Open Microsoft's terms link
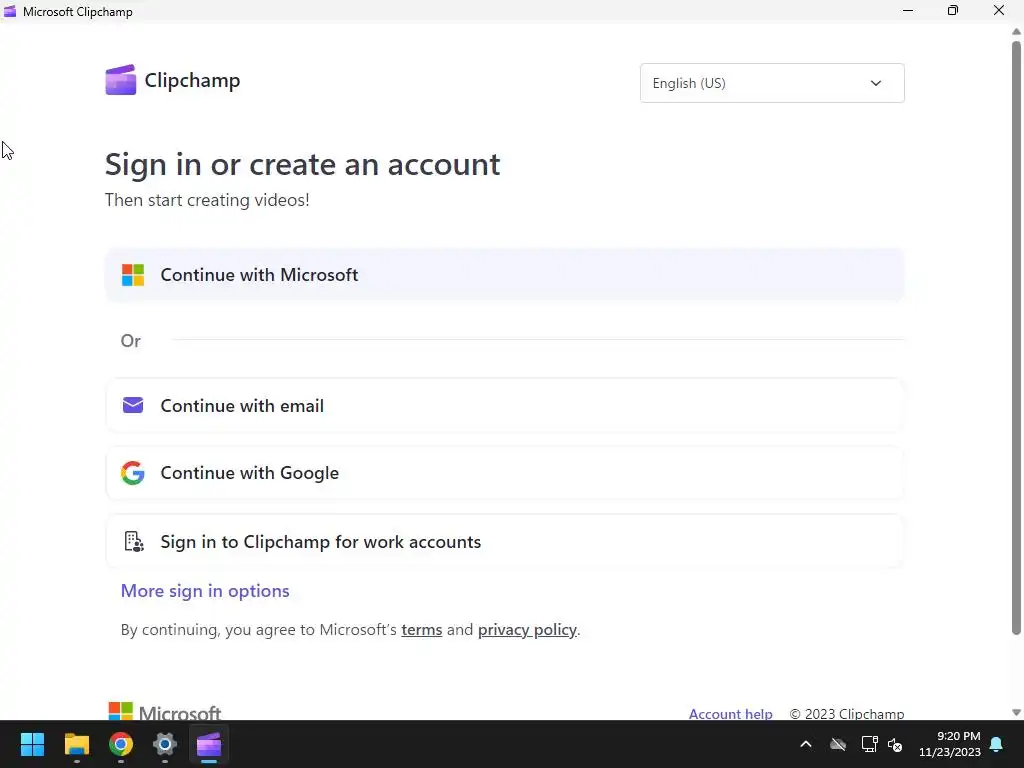The height and width of the screenshot is (768, 1024). click(421, 630)
